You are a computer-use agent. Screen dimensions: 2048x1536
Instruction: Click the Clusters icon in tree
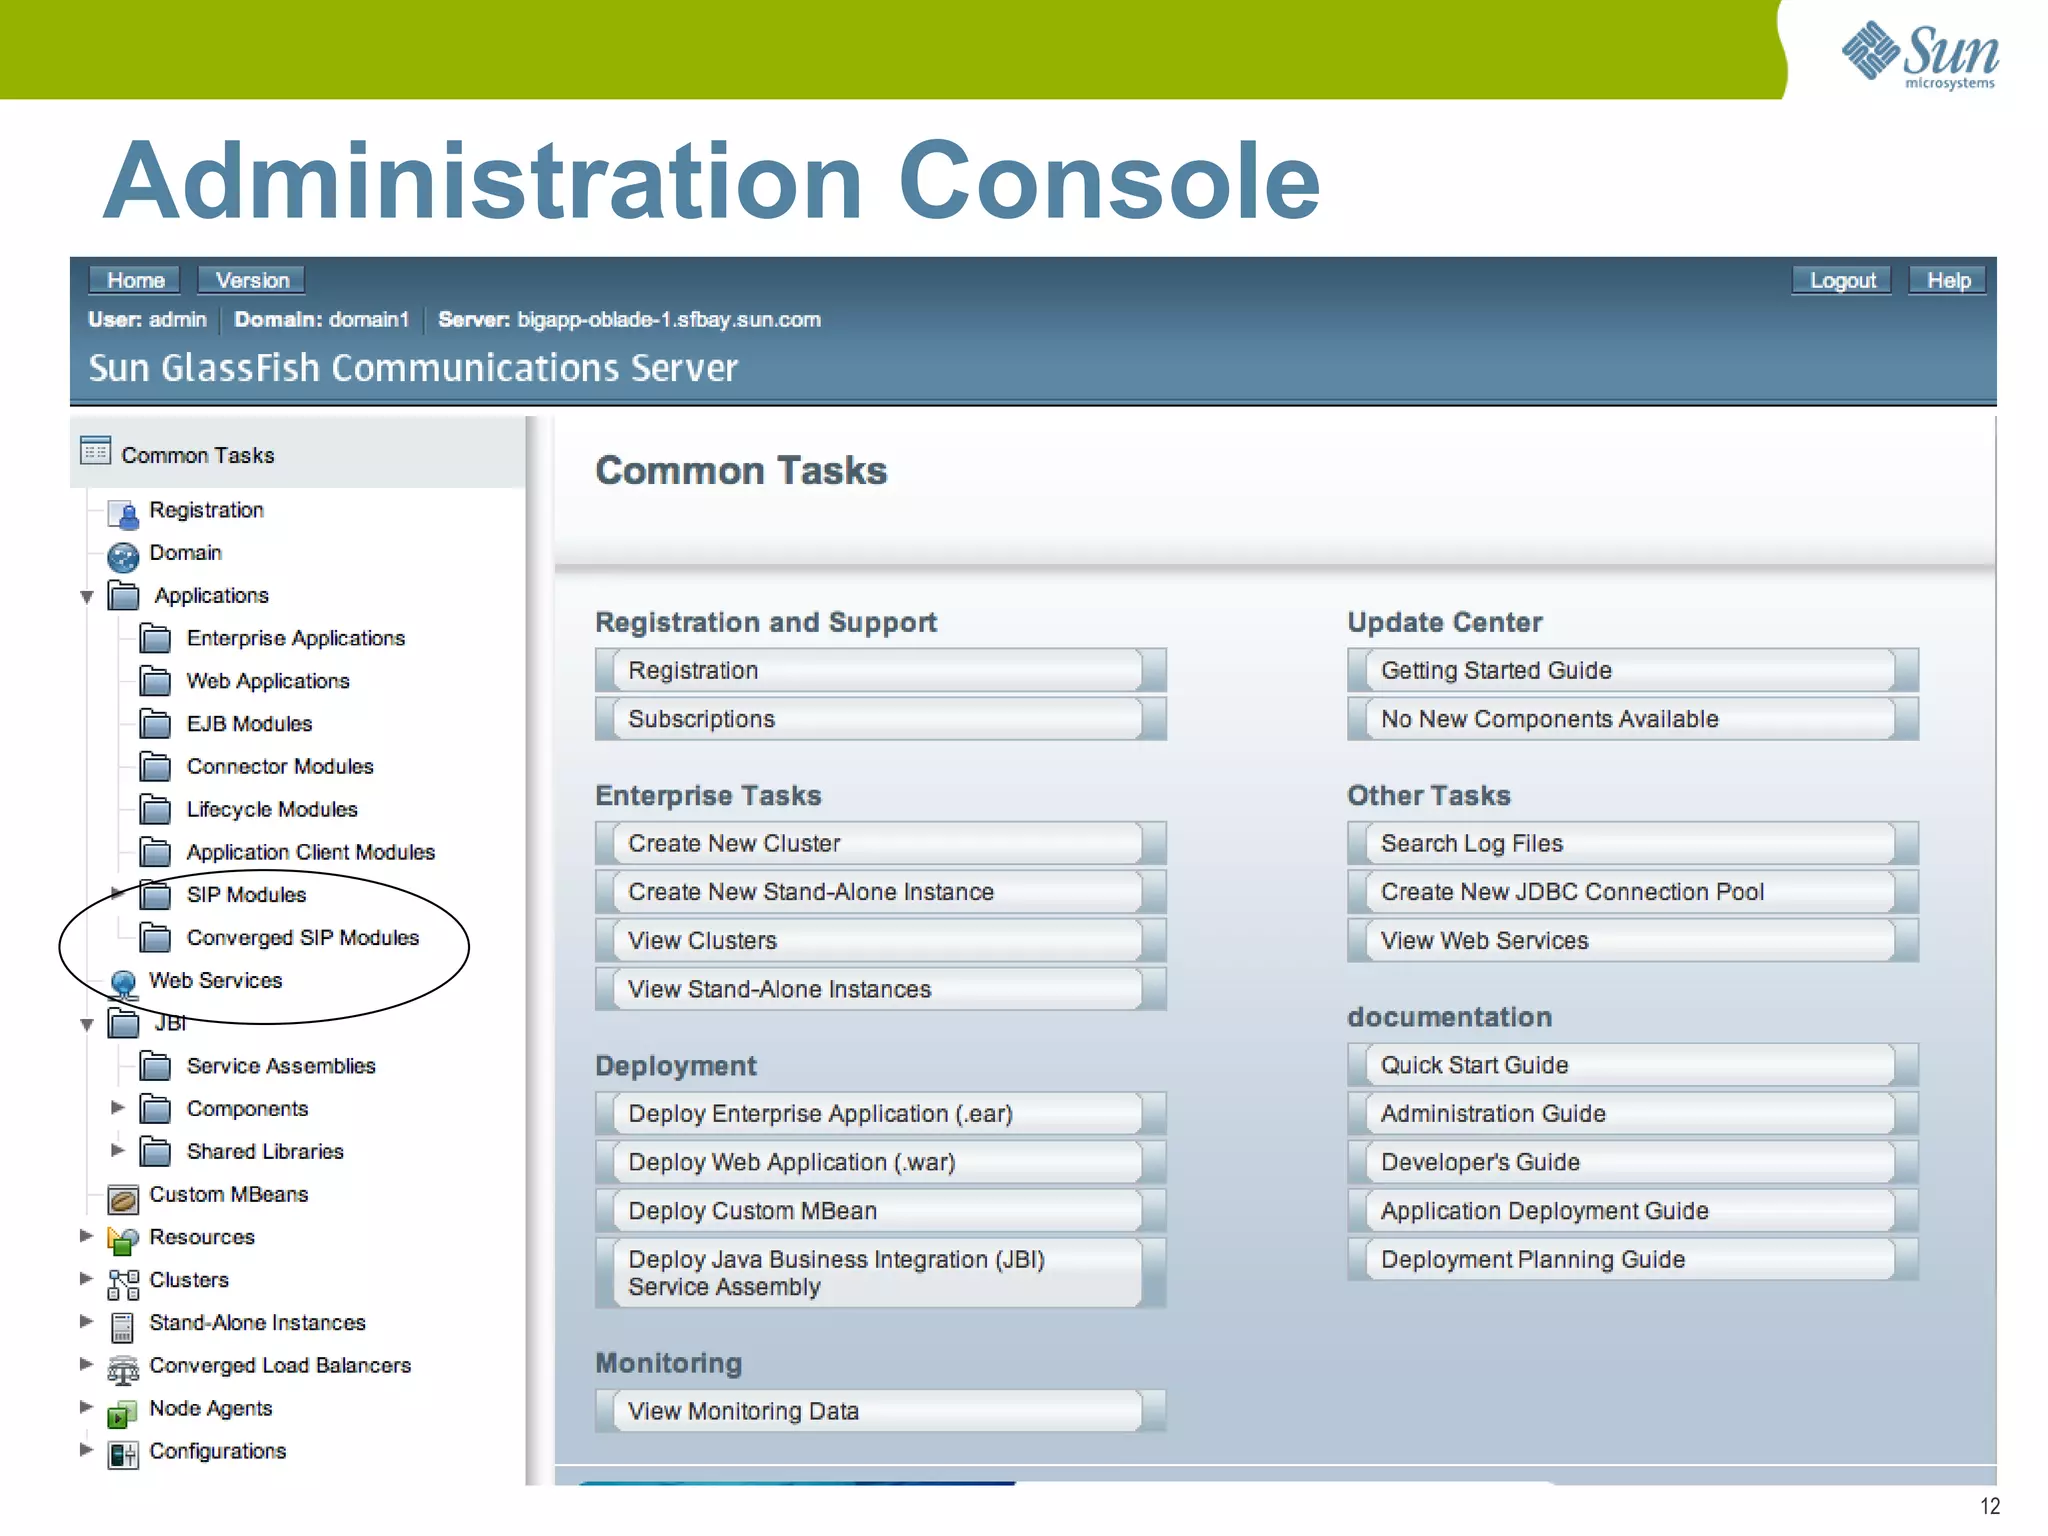(x=123, y=1283)
